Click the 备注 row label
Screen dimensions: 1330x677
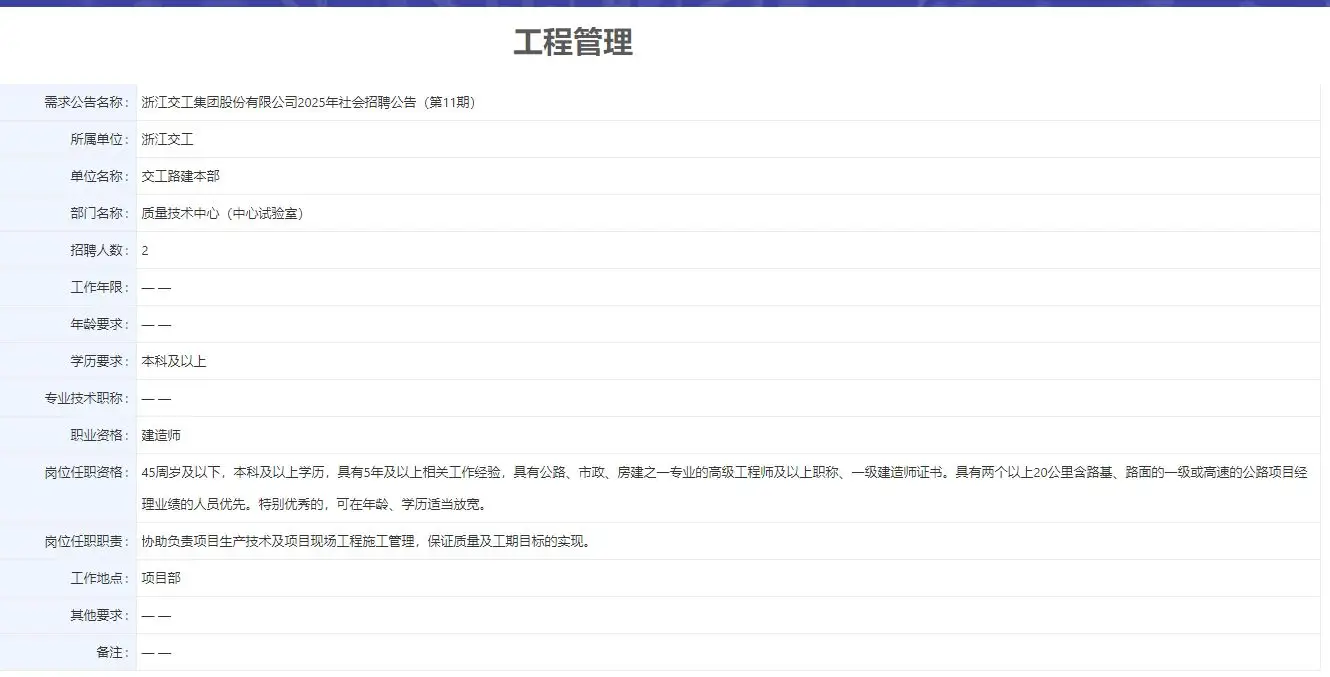click(113, 652)
